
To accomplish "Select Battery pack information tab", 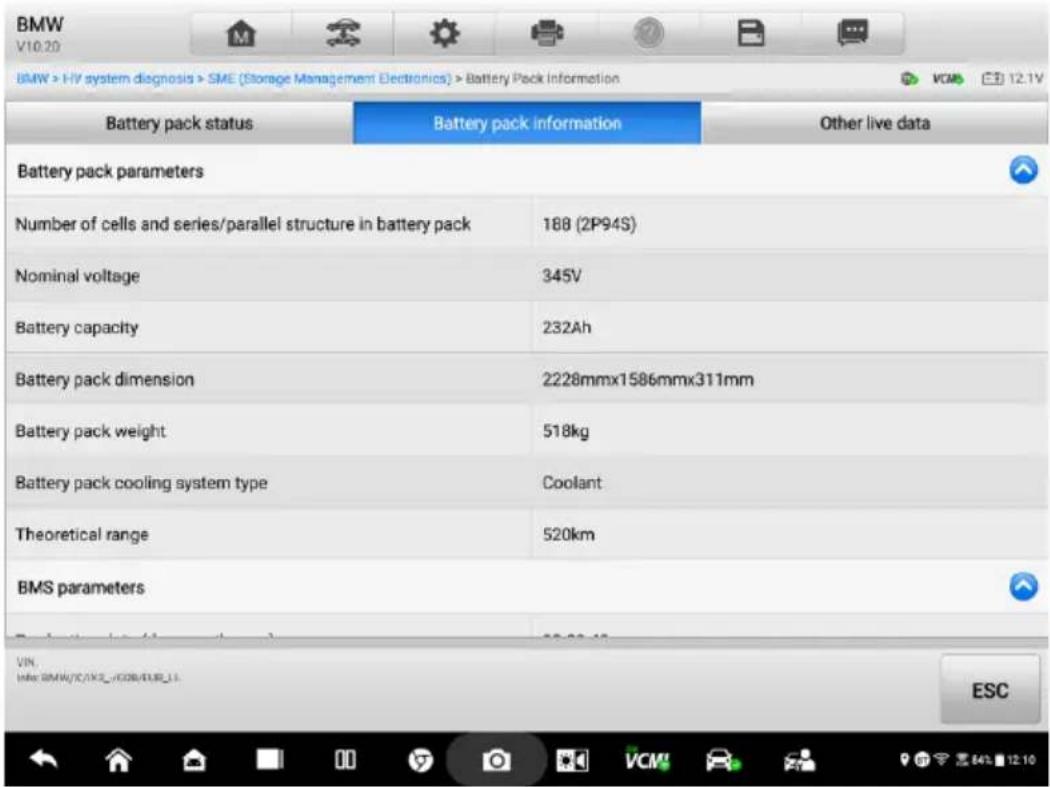I will 527,123.
